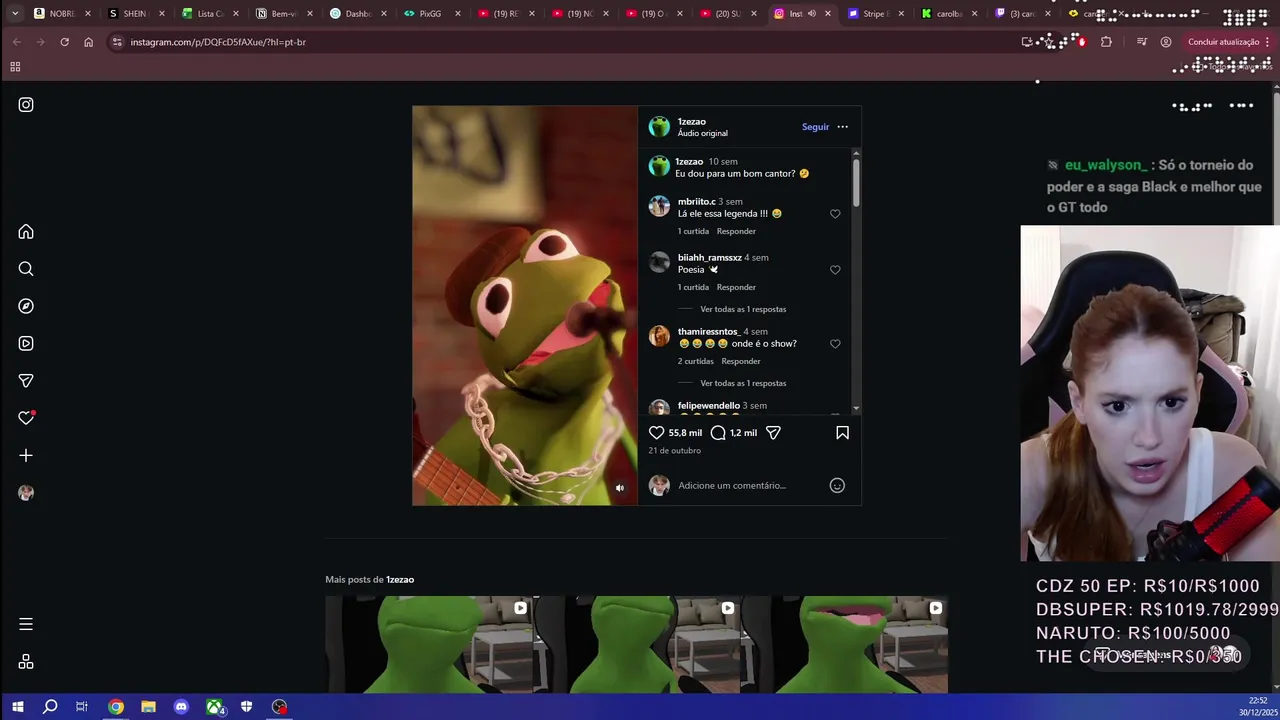Reply to mbriito.c's comment
This screenshot has width=1280, height=720.
(736, 231)
